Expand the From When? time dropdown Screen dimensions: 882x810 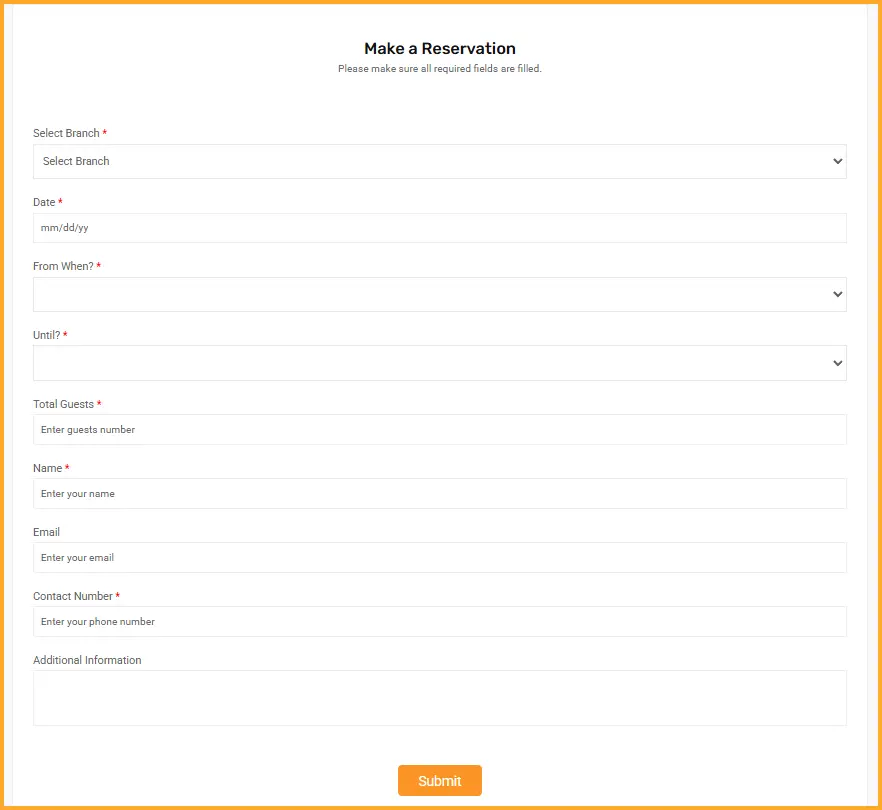click(439, 295)
